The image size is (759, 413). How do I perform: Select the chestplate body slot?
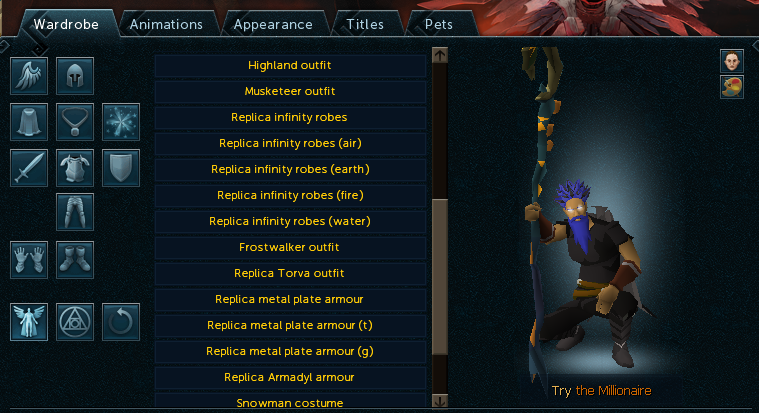coord(75,168)
